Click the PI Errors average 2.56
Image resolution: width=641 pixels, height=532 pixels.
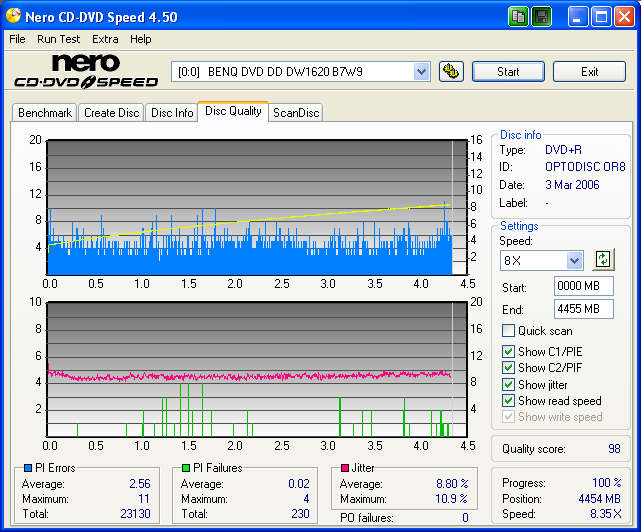coord(140,484)
